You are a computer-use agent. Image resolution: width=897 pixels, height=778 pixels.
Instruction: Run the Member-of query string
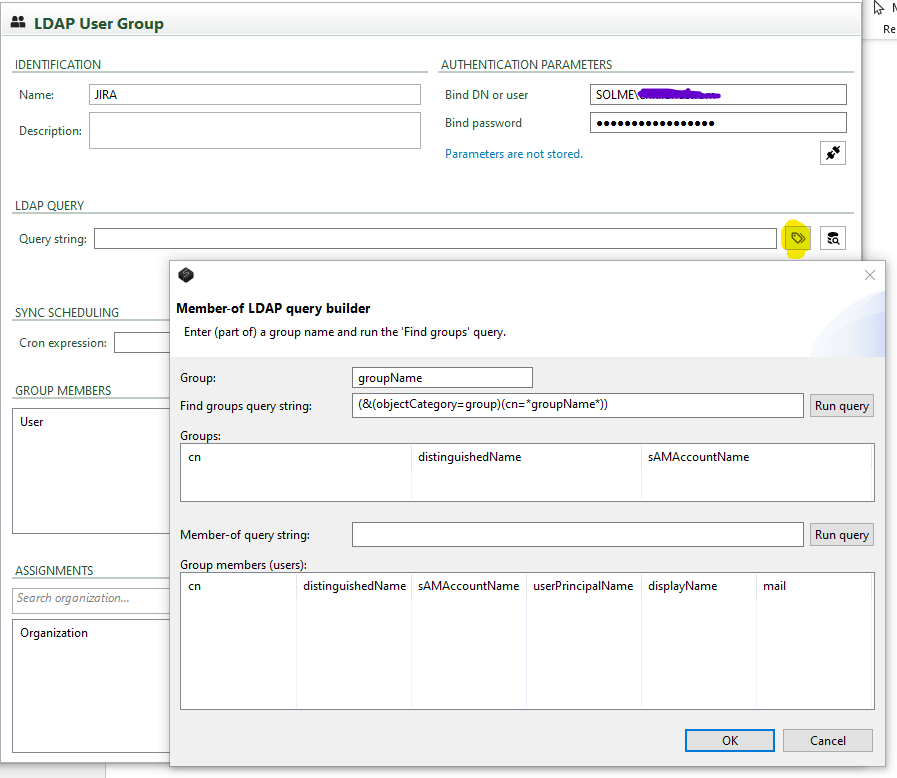point(841,535)
